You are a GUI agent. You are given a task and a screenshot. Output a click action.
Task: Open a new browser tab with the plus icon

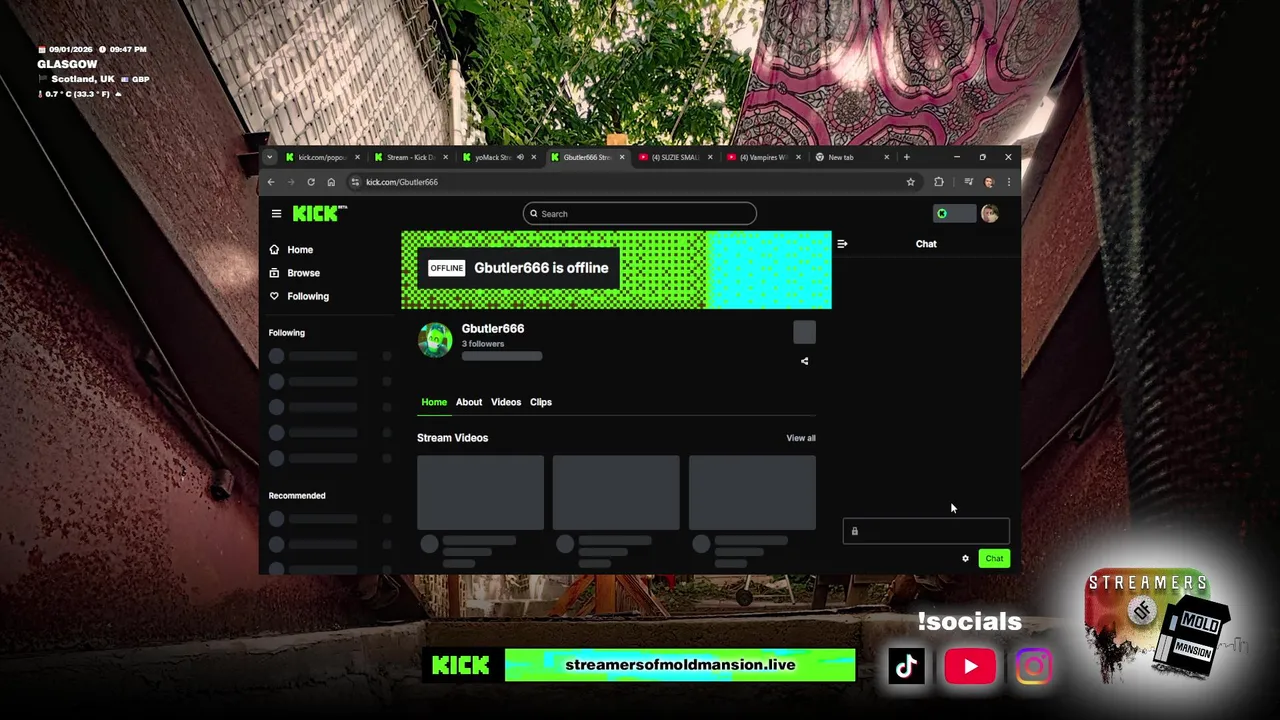coord(906,157)
